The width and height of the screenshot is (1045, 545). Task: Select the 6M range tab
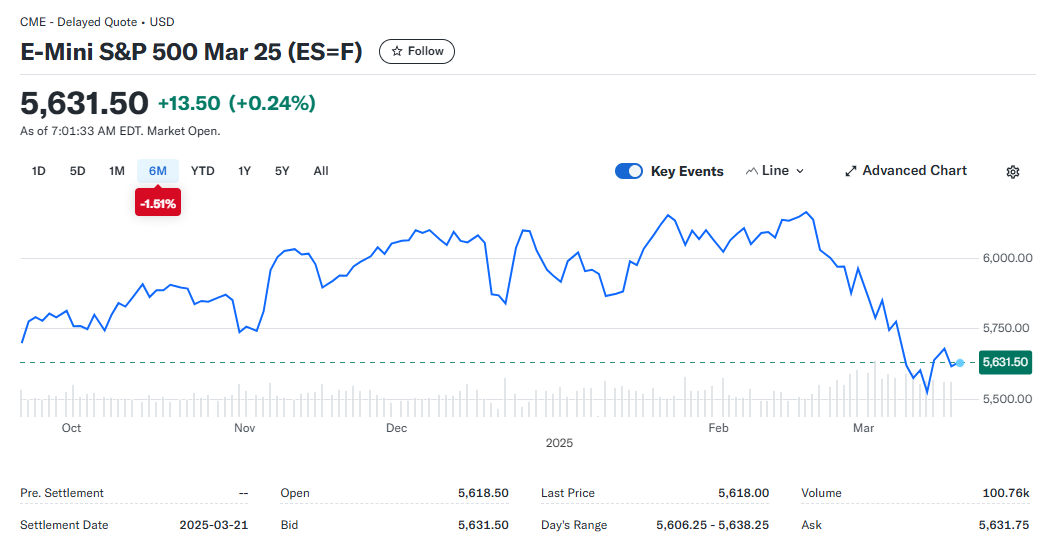158,171
